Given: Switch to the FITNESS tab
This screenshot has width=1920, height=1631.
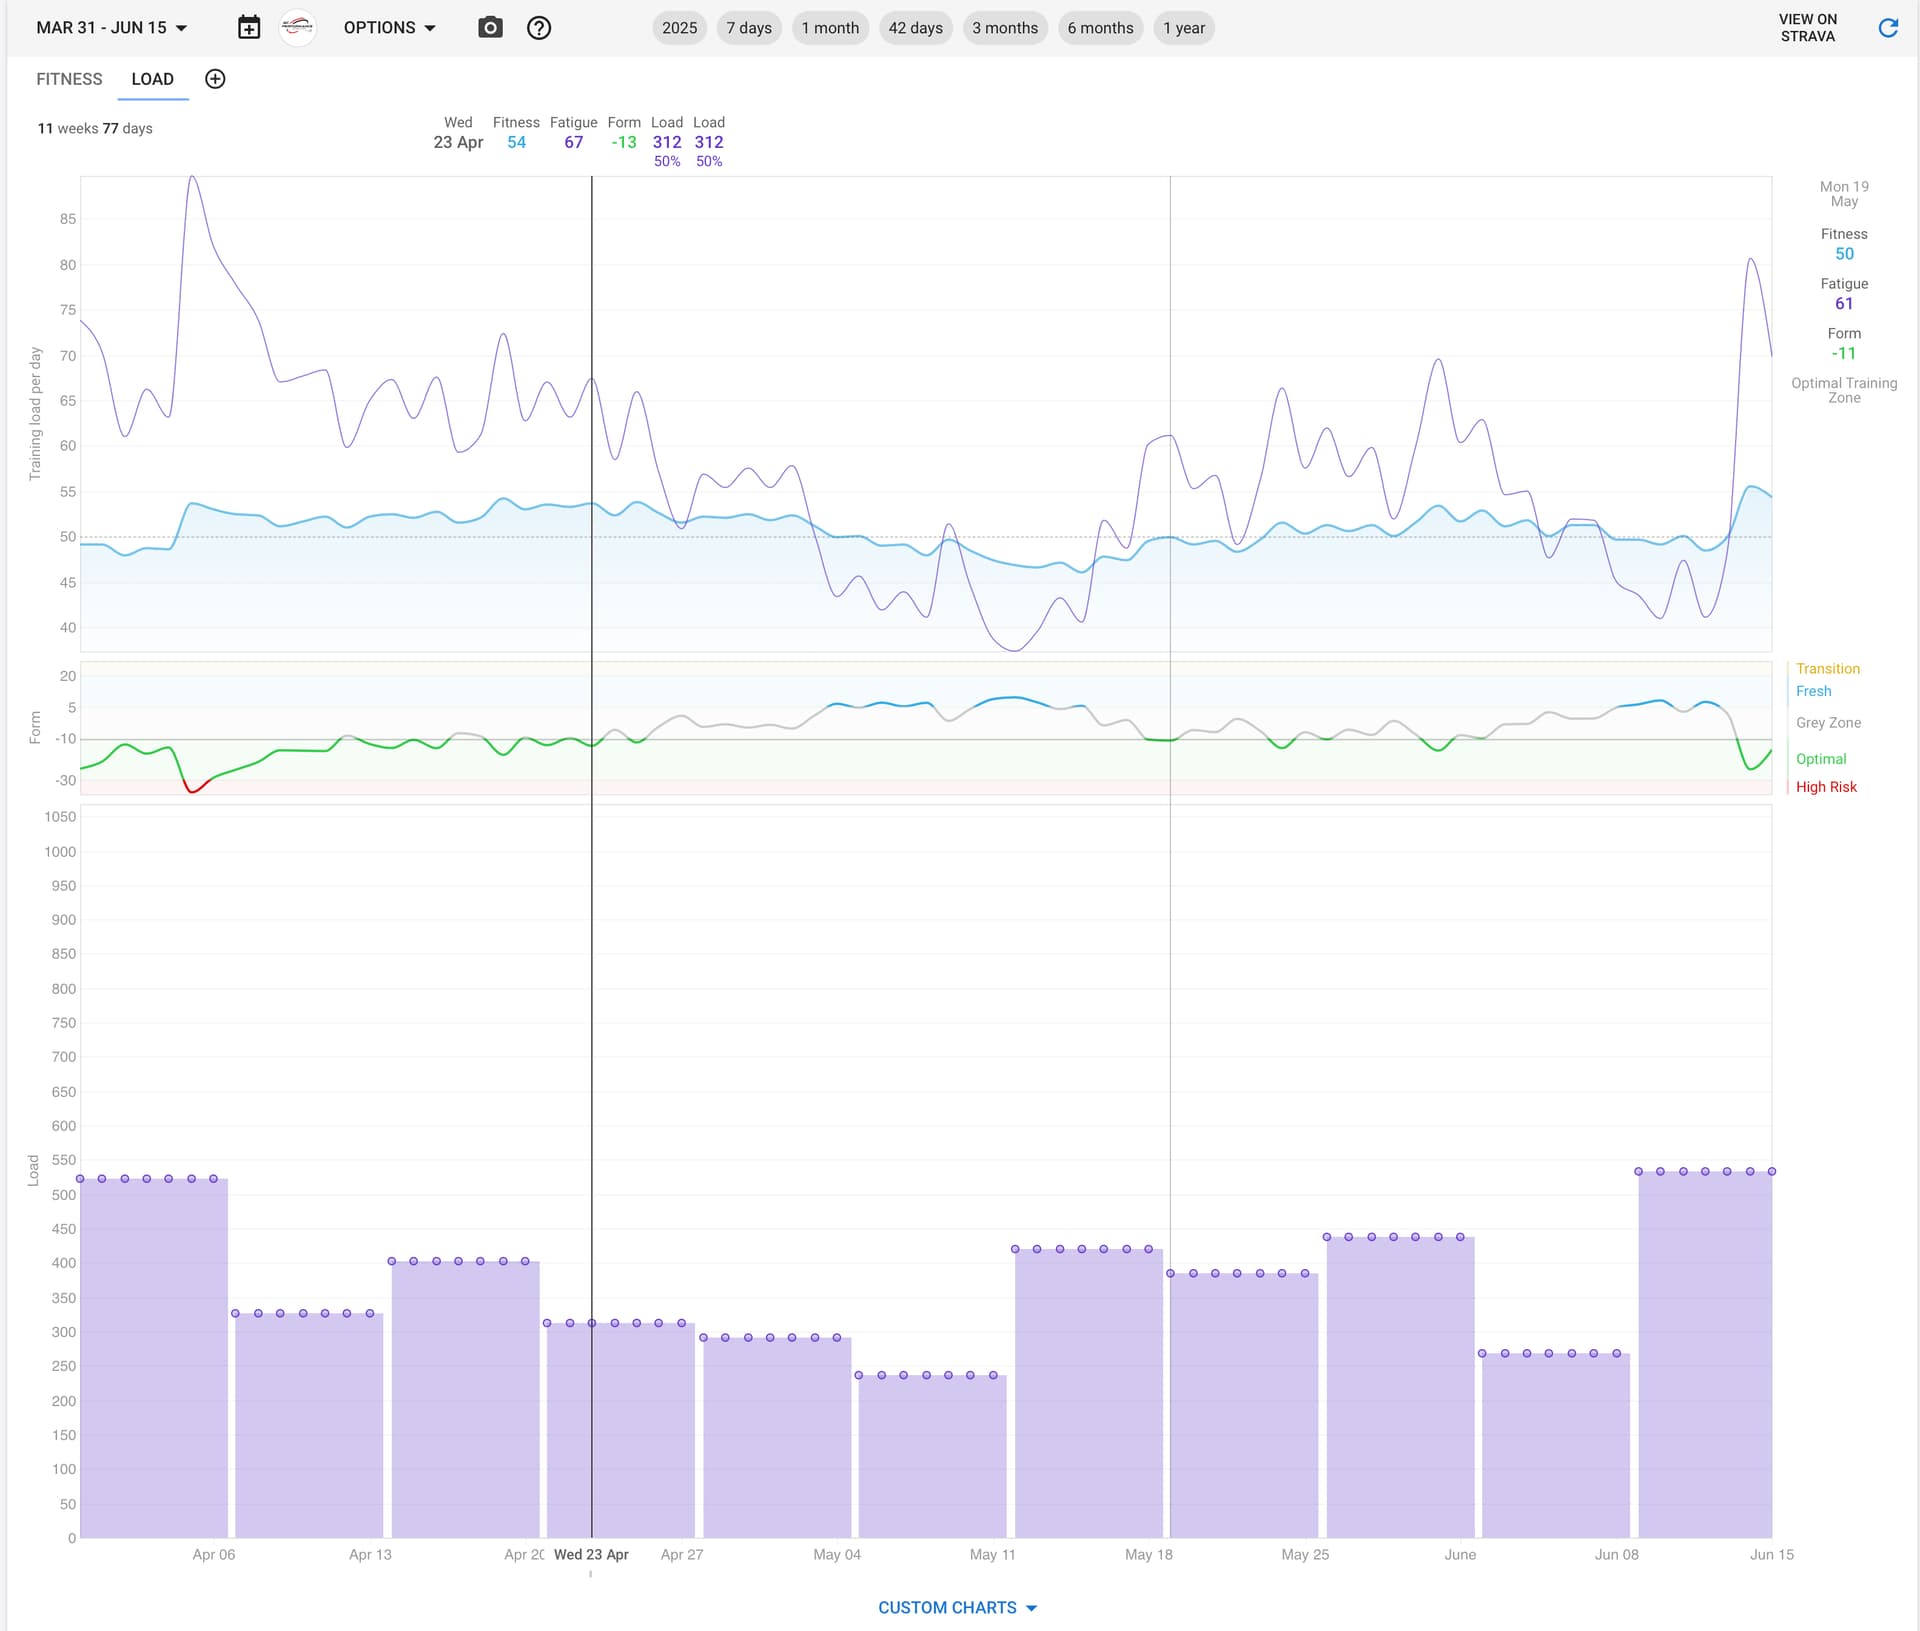Looking at the screenshot, I should [69, 79].
